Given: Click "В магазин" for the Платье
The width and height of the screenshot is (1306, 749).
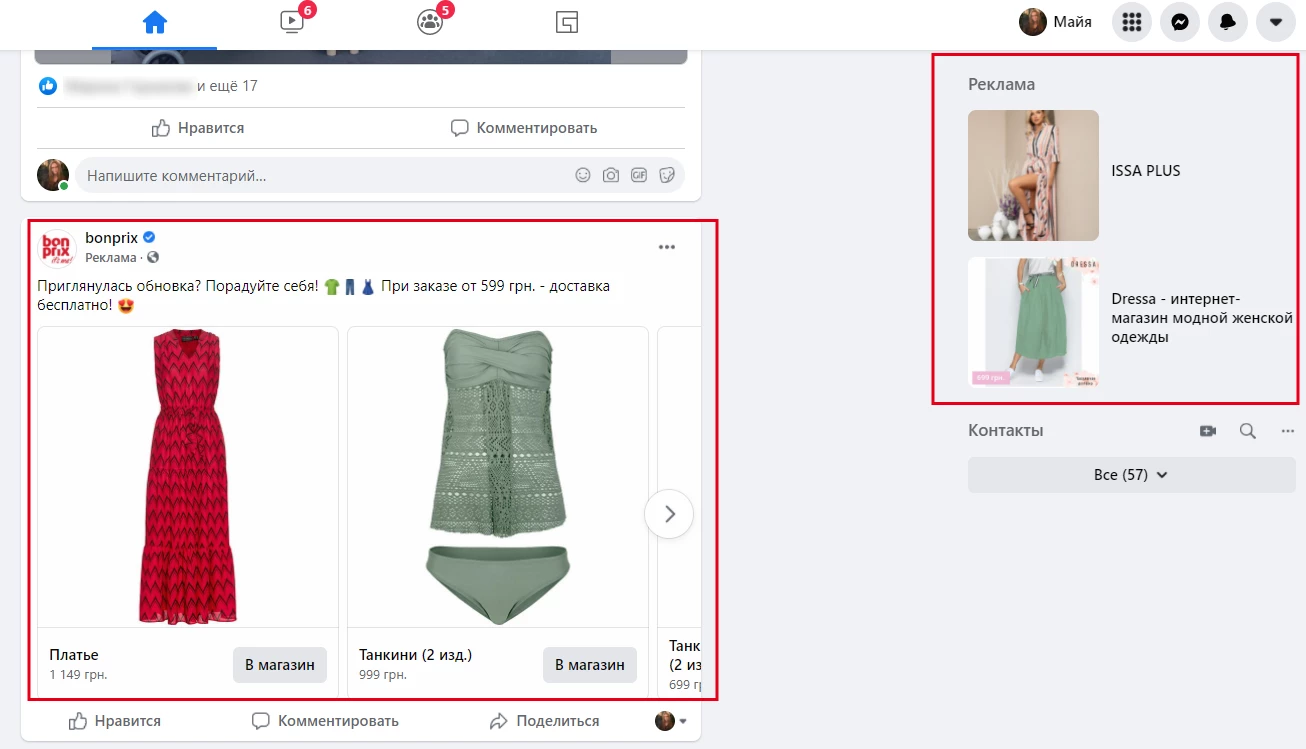Looking at the screenshot, I should (x=280, y=664).
